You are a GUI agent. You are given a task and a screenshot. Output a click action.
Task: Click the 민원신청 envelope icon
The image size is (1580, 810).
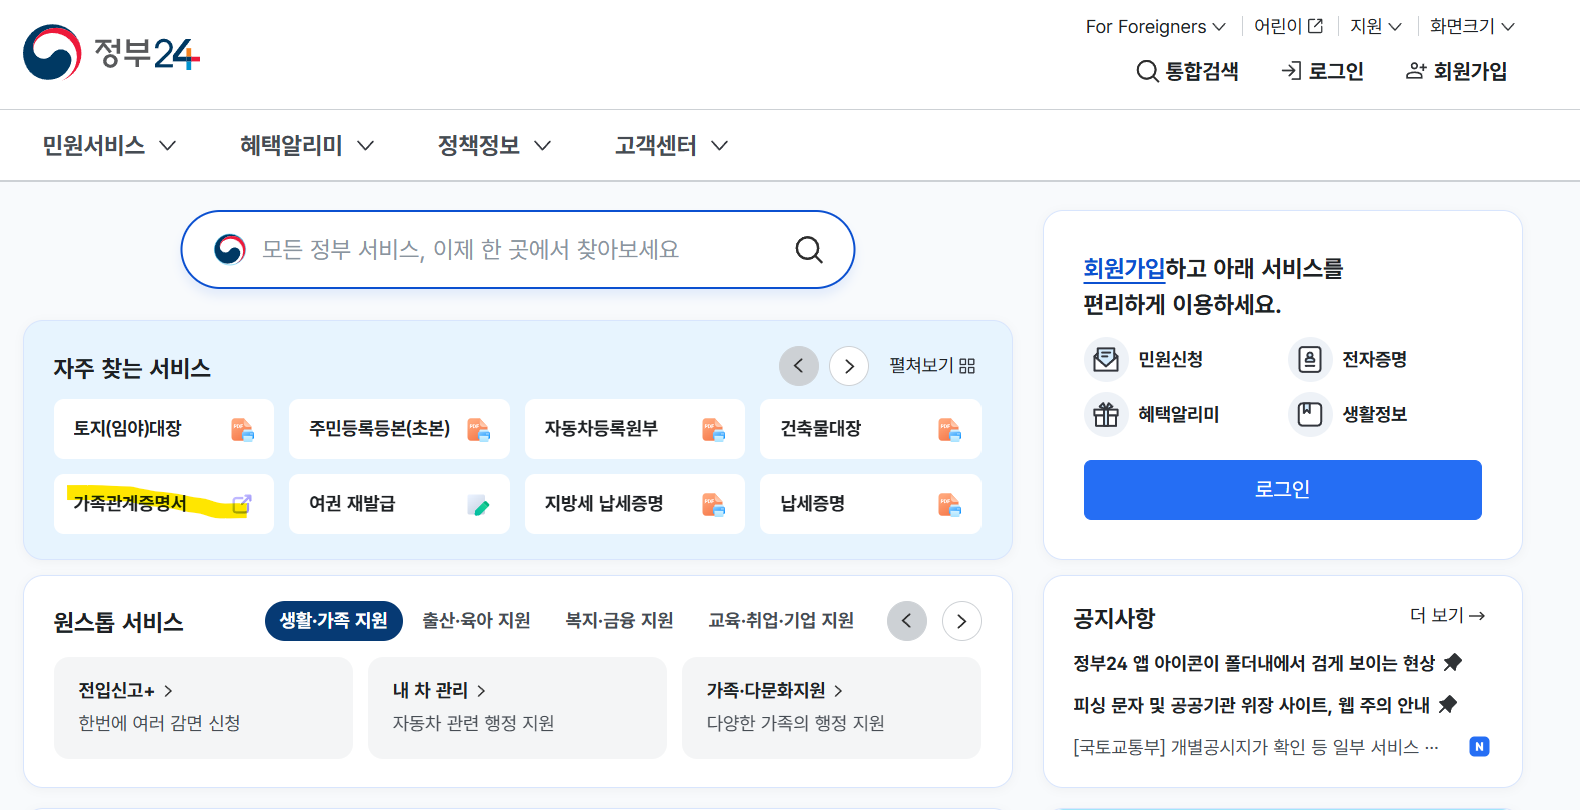click(1106, 359)
